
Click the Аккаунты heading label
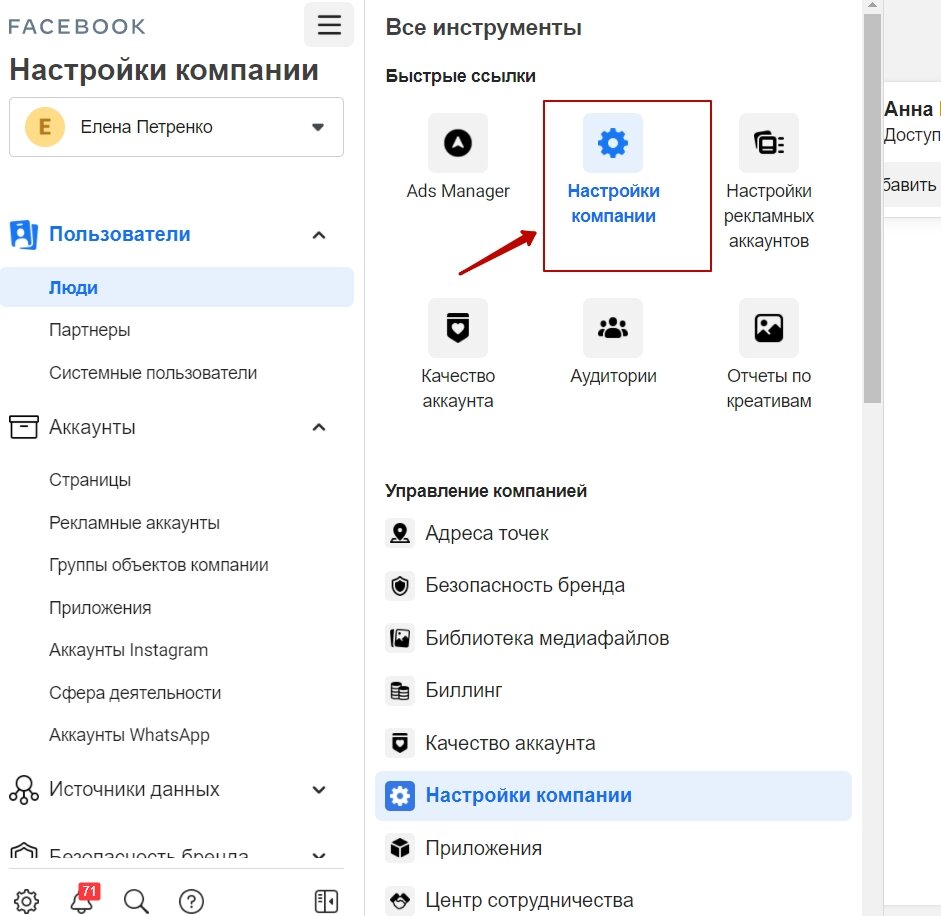[92, 427]
